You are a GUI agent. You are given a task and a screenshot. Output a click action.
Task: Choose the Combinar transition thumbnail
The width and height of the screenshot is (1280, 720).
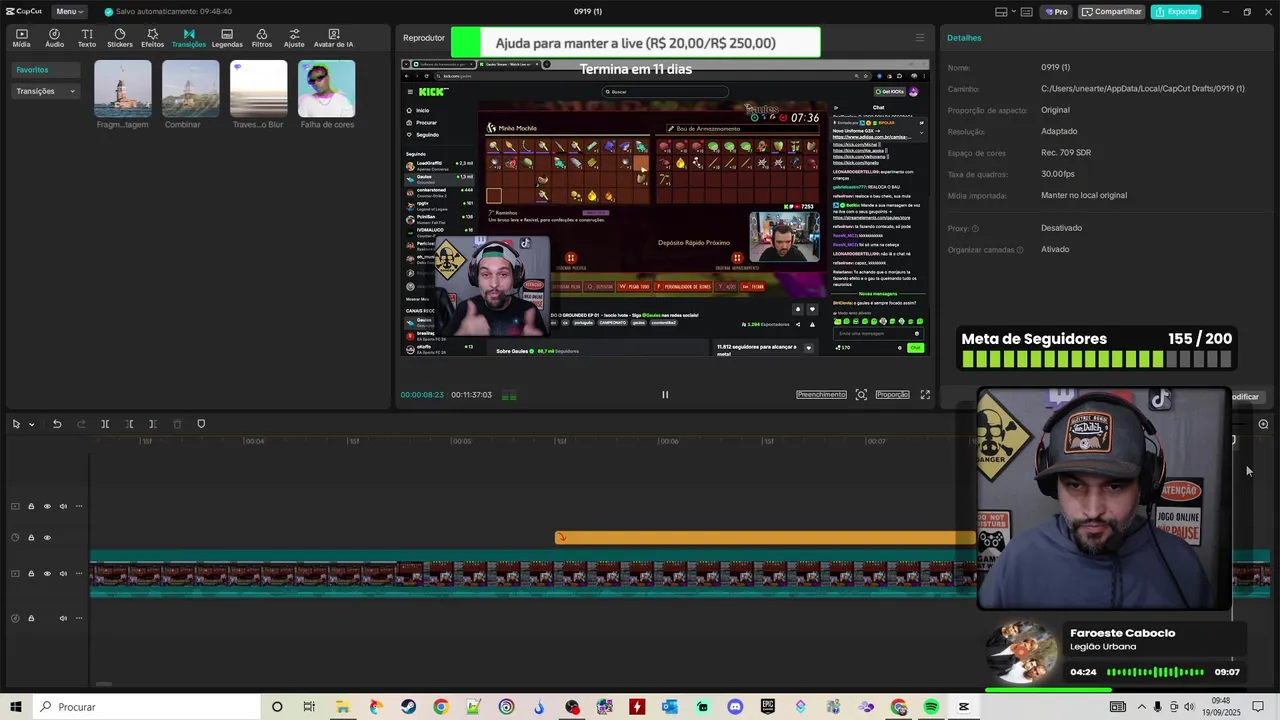191,88
